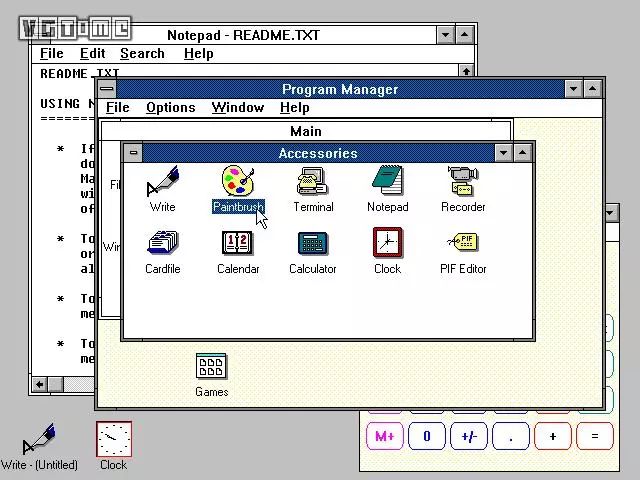640x480 pixels.
Task: Open the Write icon in Accessories
Action: pyautogui.click(x=162, y=180)
